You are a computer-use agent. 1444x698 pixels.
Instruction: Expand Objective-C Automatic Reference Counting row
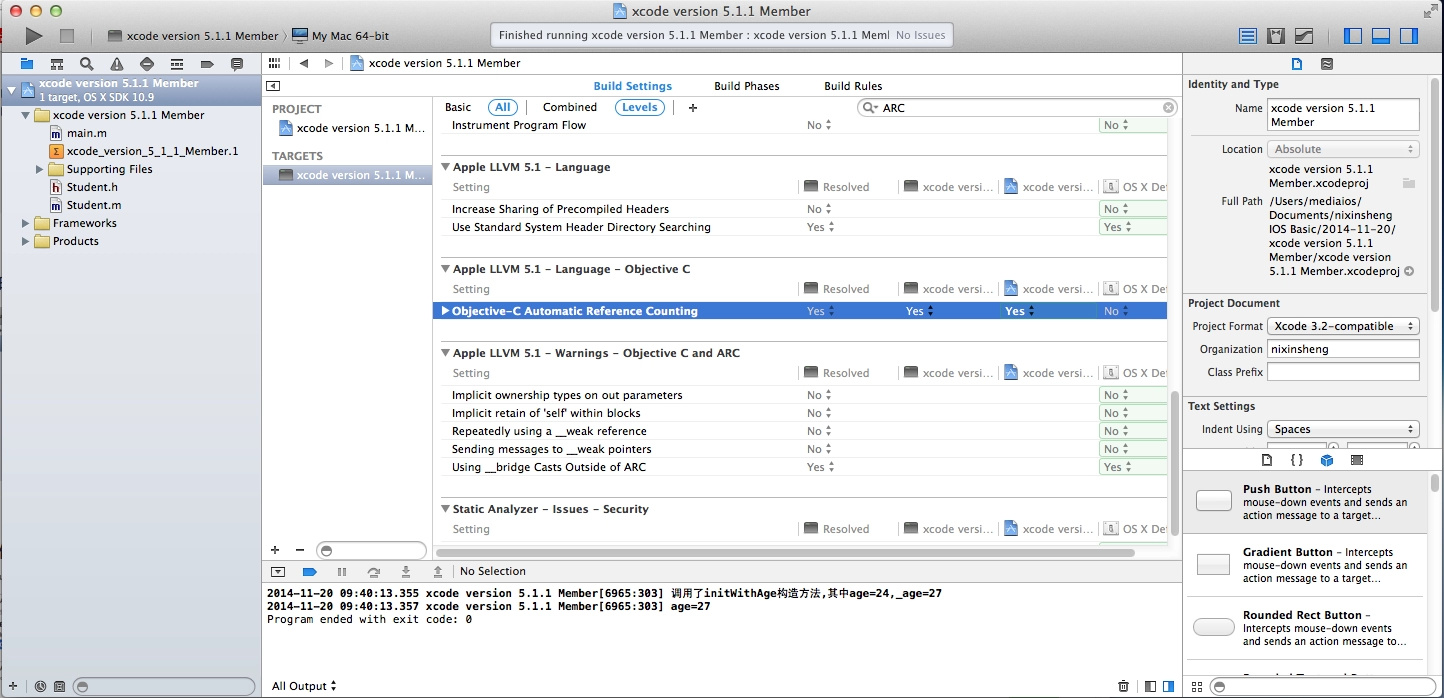click(446, 311)
